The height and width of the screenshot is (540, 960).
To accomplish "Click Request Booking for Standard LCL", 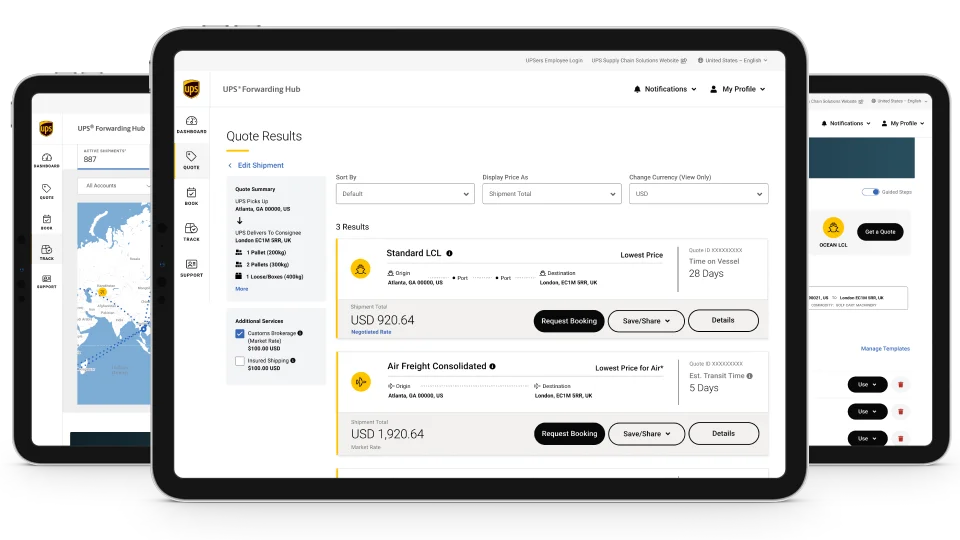I will click(569, 321).
